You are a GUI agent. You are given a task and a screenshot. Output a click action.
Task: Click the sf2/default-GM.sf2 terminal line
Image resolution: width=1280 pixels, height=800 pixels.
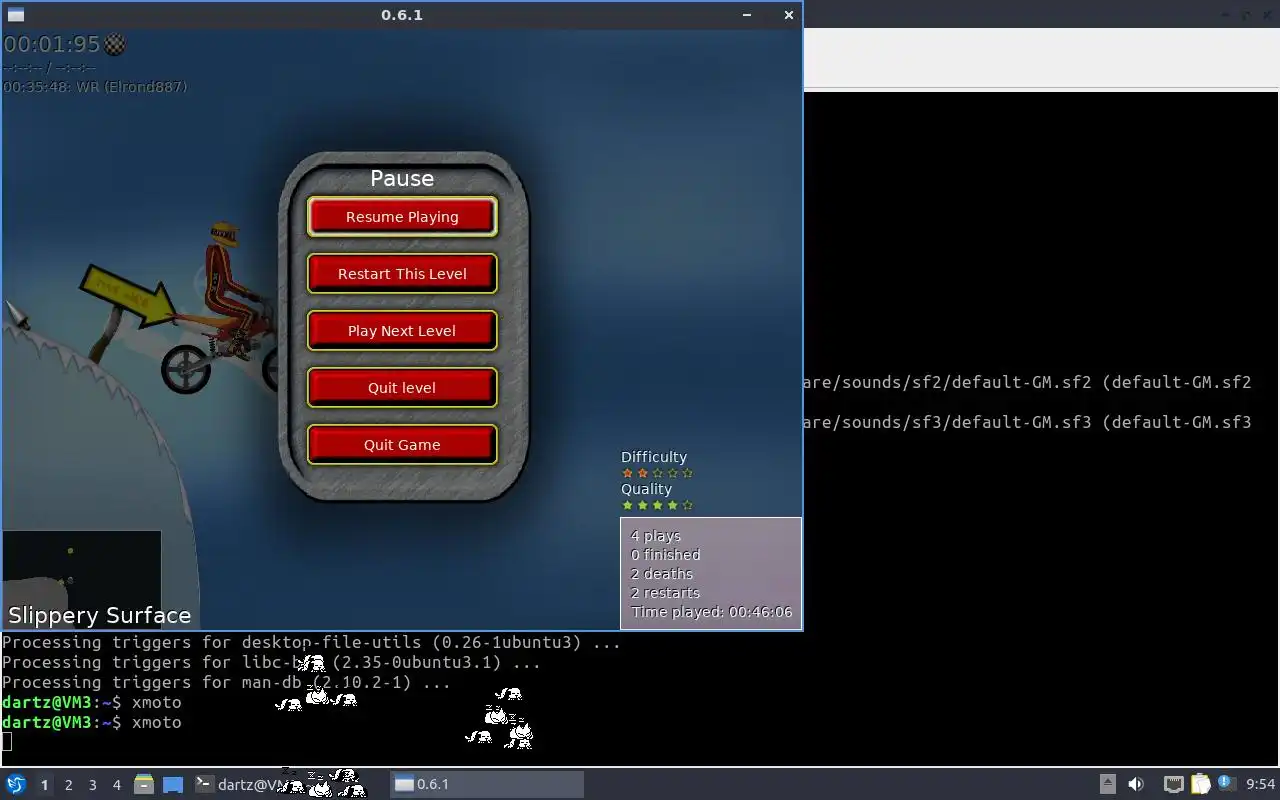click(x=1028, y=382)
